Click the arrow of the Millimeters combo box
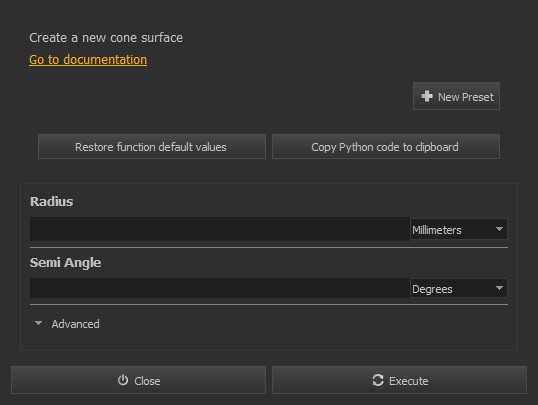The image size is (538, 405). (499, 229)
